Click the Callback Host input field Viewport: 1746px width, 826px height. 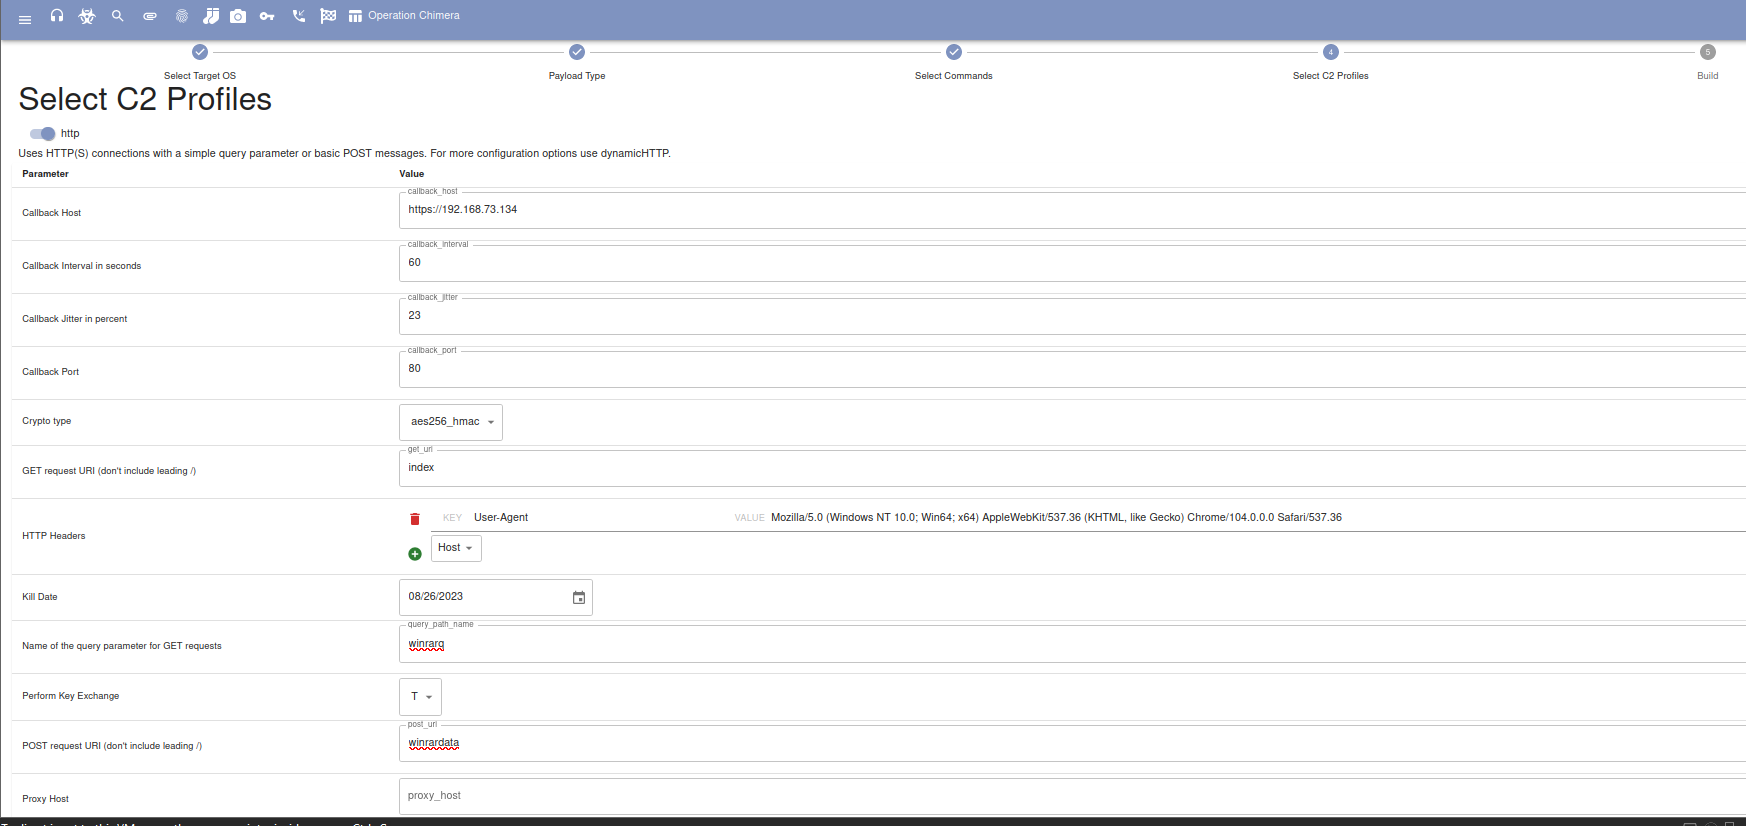tap(1072, 210)
